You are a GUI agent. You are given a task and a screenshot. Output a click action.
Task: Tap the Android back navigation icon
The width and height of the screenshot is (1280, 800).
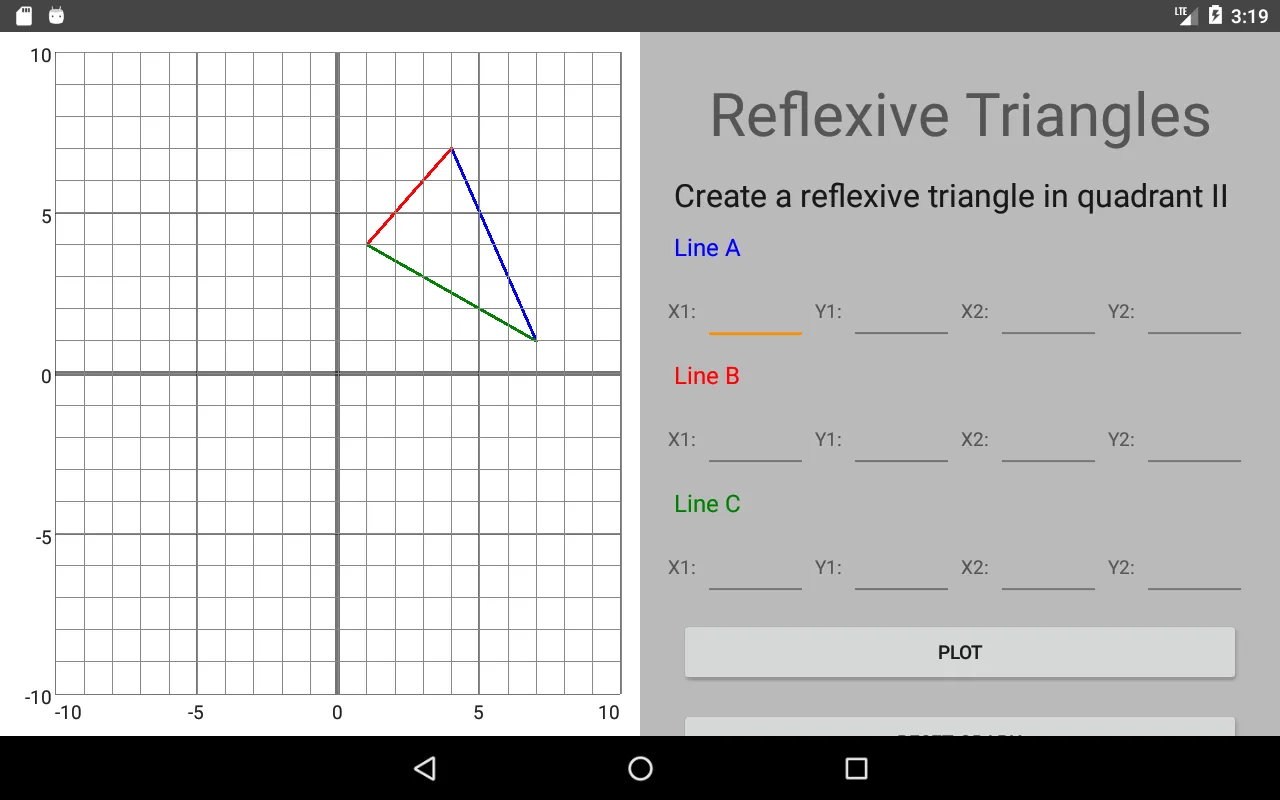pos(425,768)
